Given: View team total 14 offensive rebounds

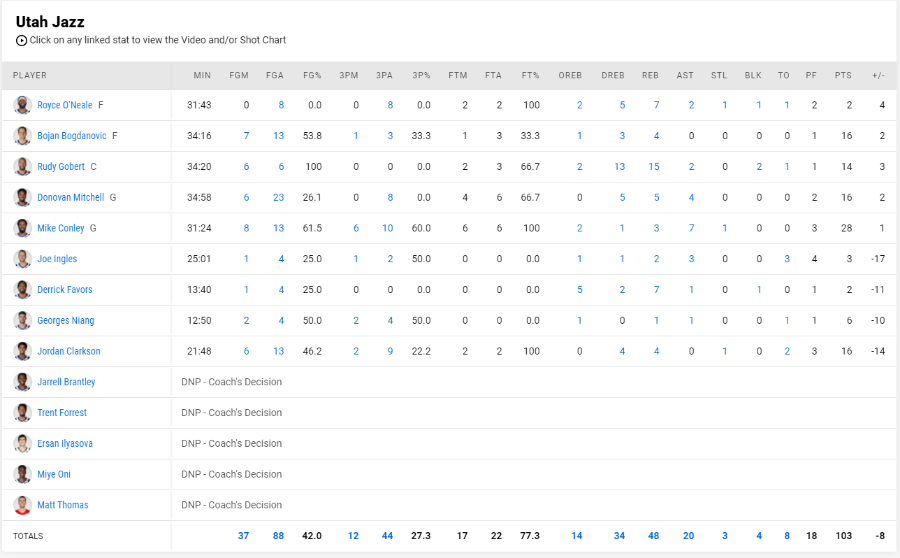Looking at the screenshot, I should 577,536.
